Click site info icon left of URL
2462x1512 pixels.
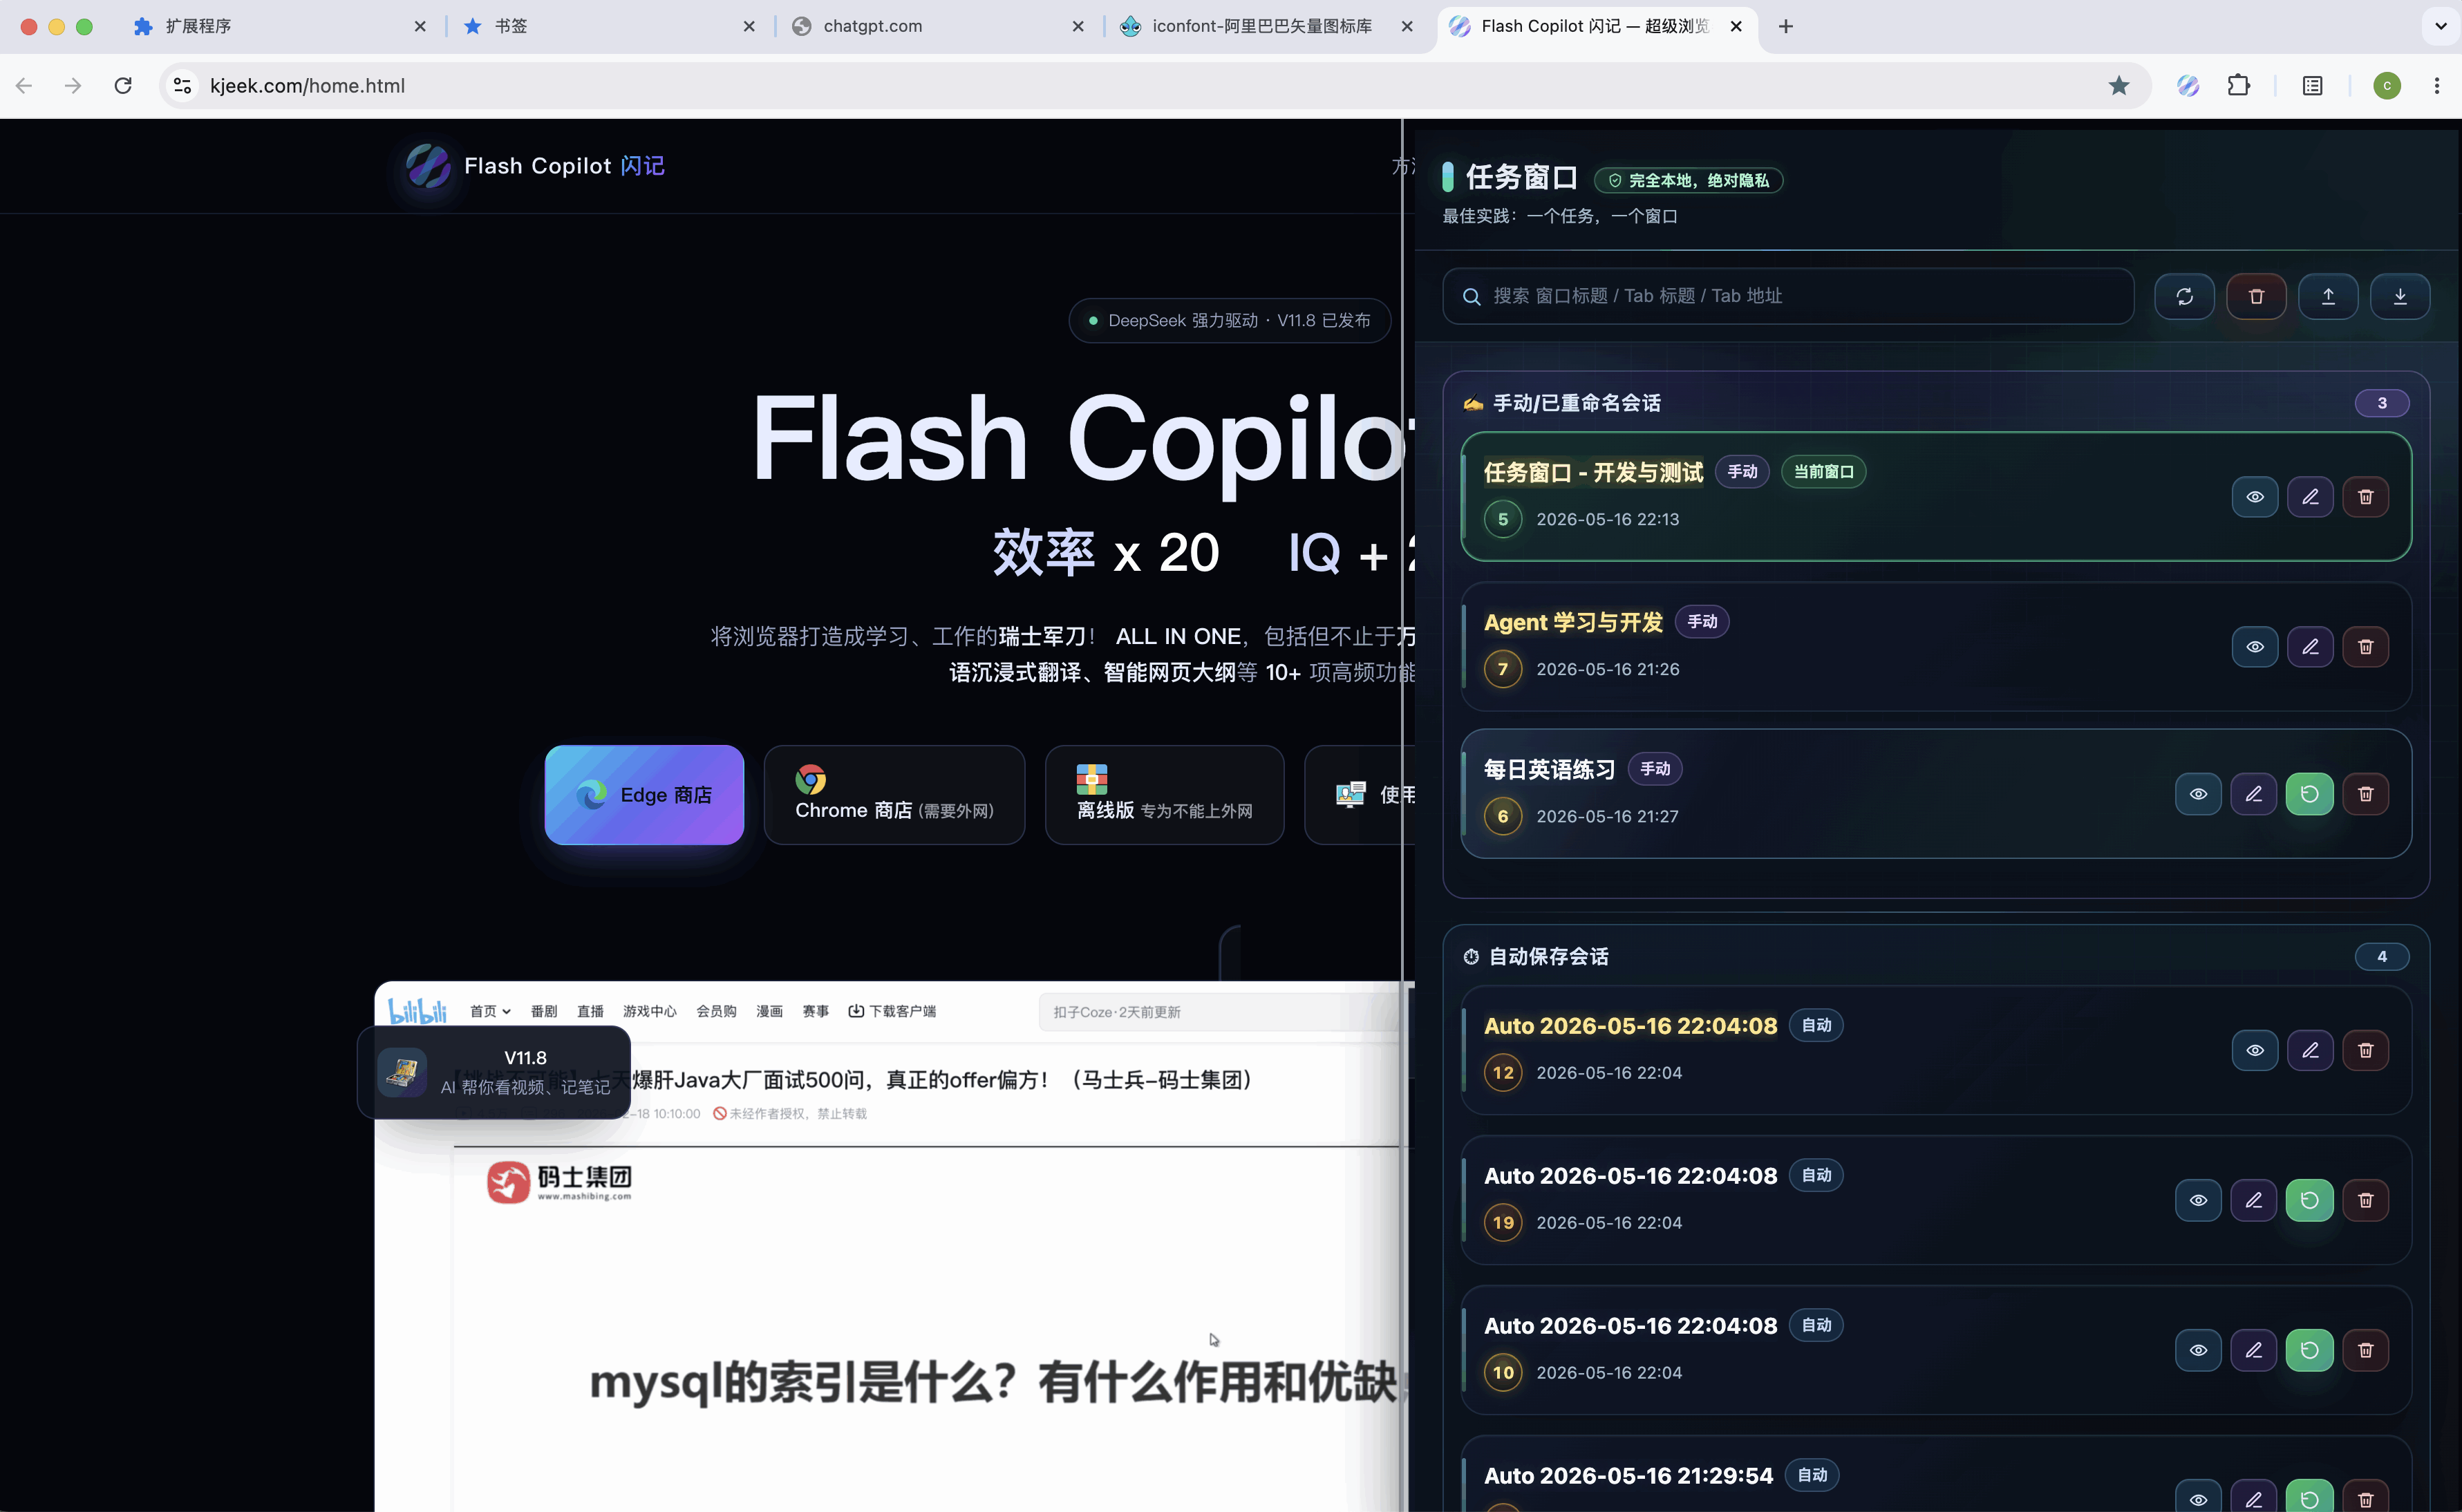(x=183, y=86)
